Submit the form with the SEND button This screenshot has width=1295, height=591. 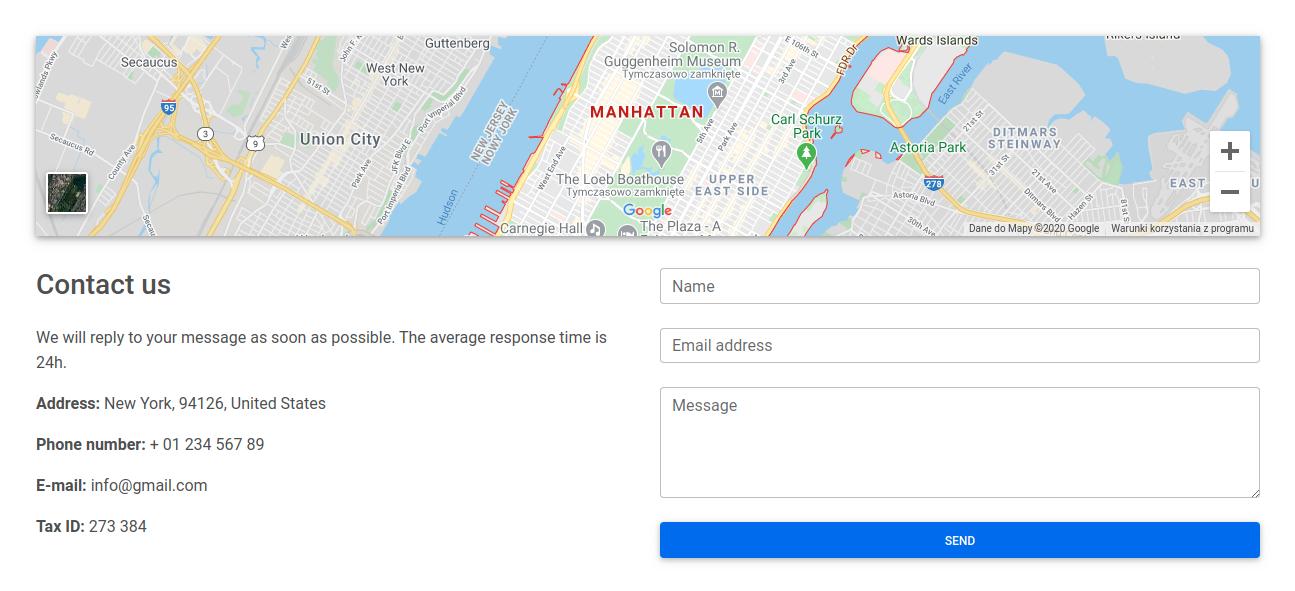(x=960, y=540)
